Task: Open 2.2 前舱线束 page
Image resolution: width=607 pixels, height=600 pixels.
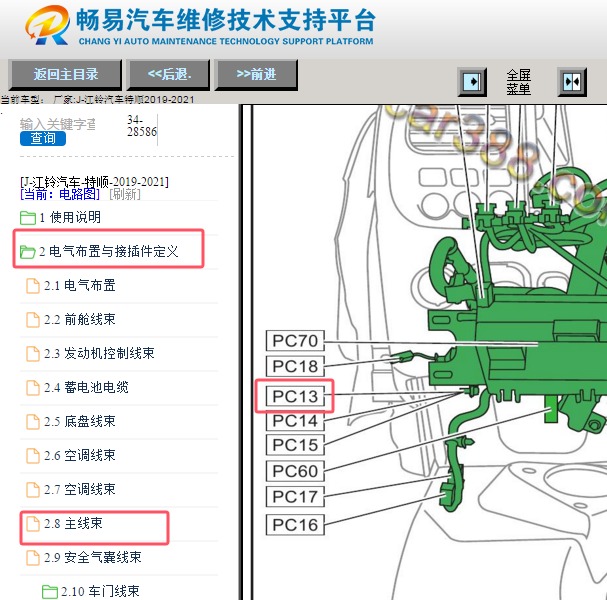Action: 80,320
